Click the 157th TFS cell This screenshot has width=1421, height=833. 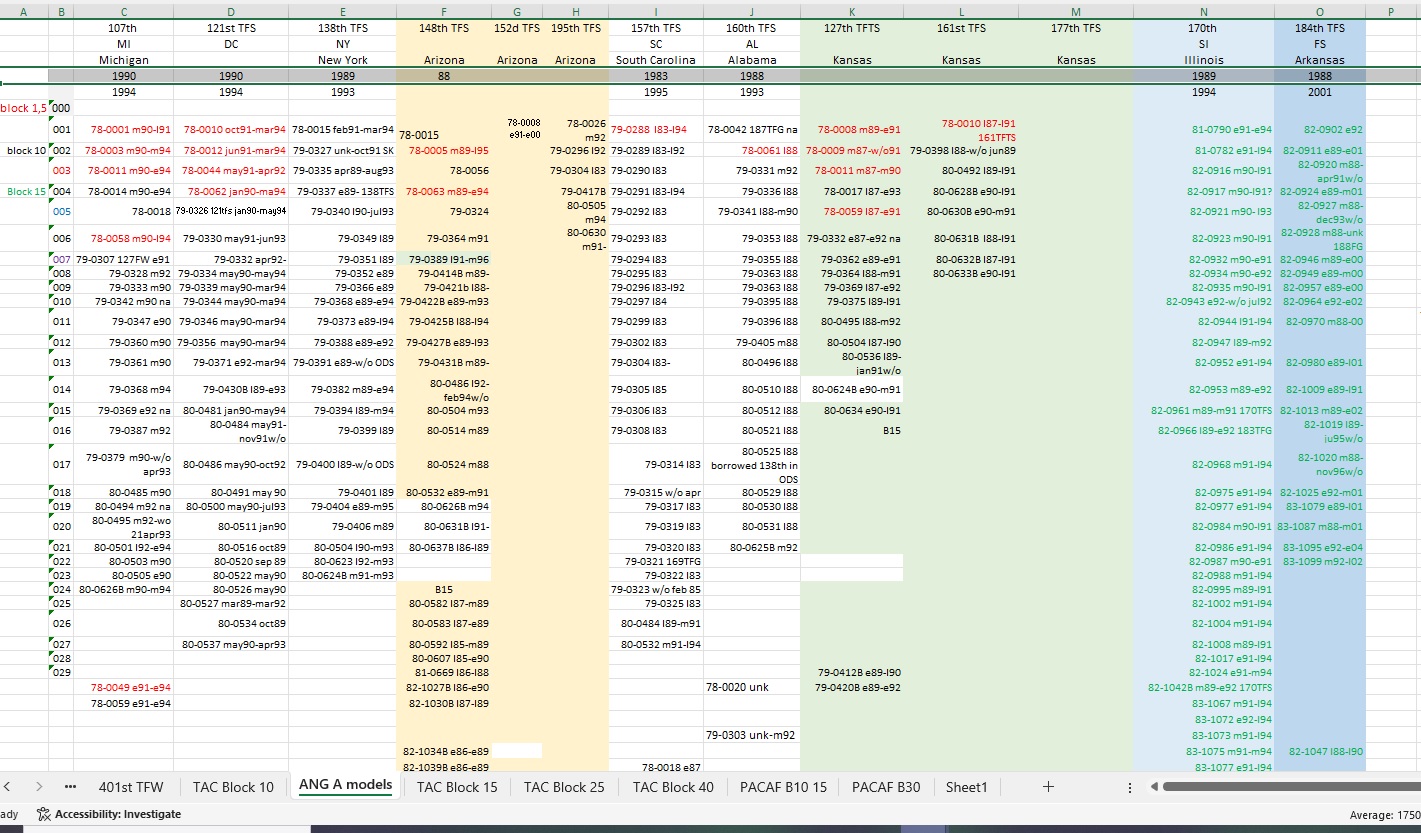[x=656, y=28]
